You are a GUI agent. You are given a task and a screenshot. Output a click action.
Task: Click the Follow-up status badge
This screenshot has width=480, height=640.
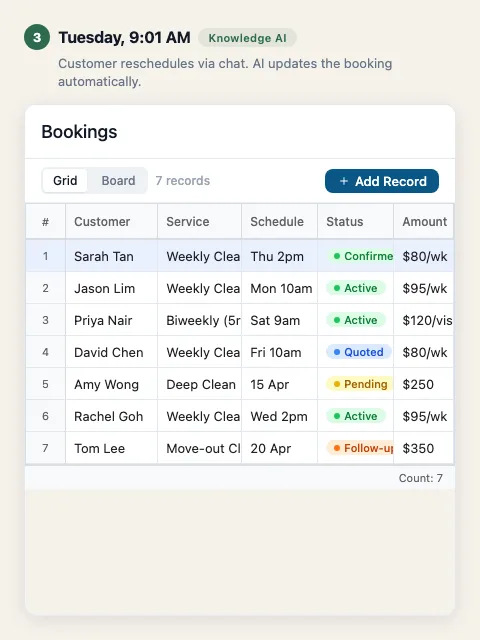coord(360,448)
